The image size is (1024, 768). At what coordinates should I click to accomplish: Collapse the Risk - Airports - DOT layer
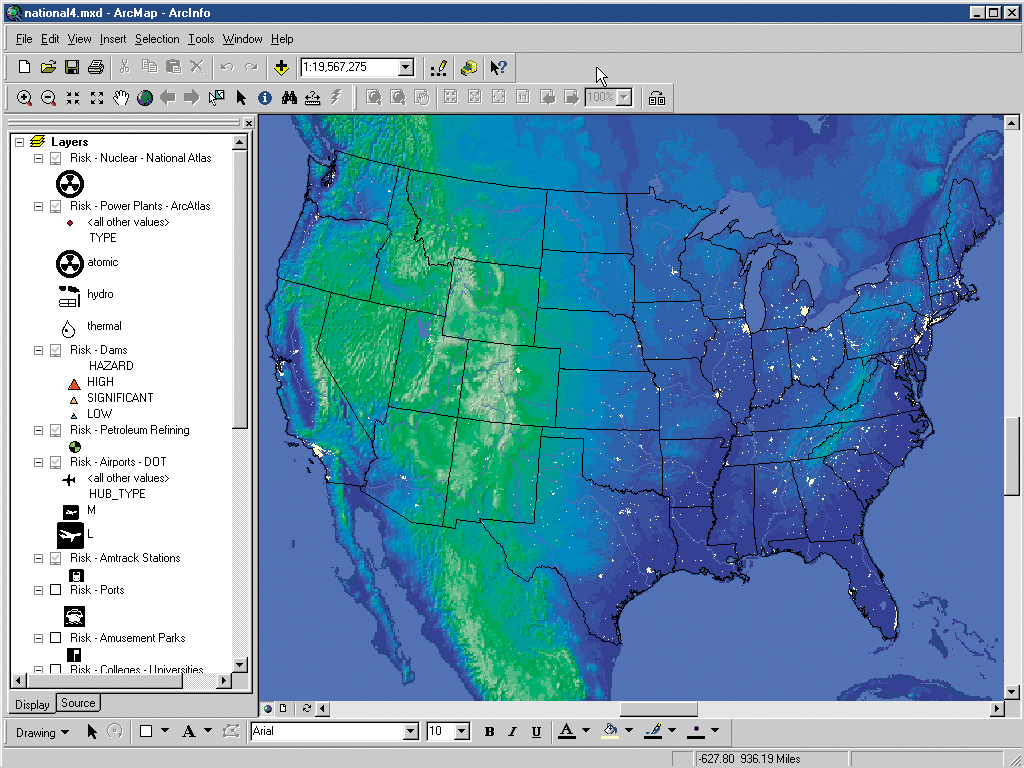point(39,462)
